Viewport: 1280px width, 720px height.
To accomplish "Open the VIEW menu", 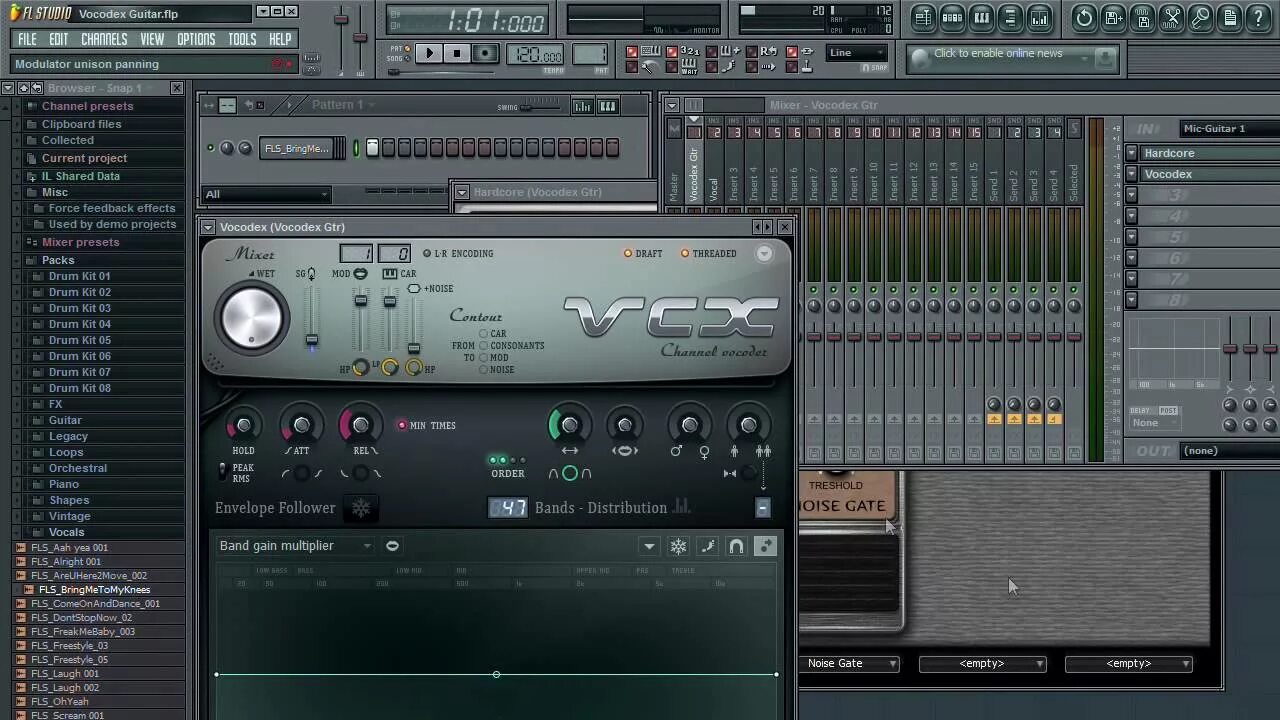I will (x=152, y=40).
